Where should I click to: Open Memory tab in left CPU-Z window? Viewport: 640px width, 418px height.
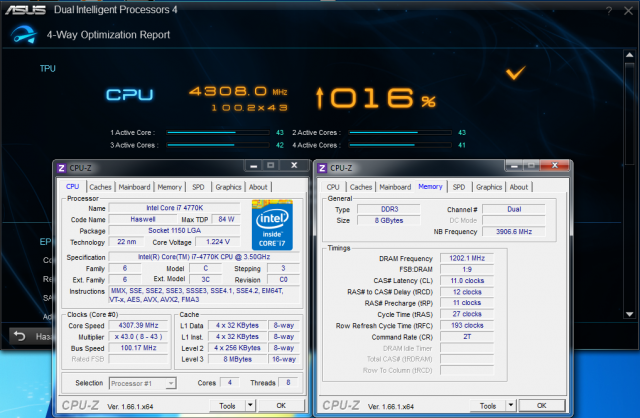click(170, 187)
